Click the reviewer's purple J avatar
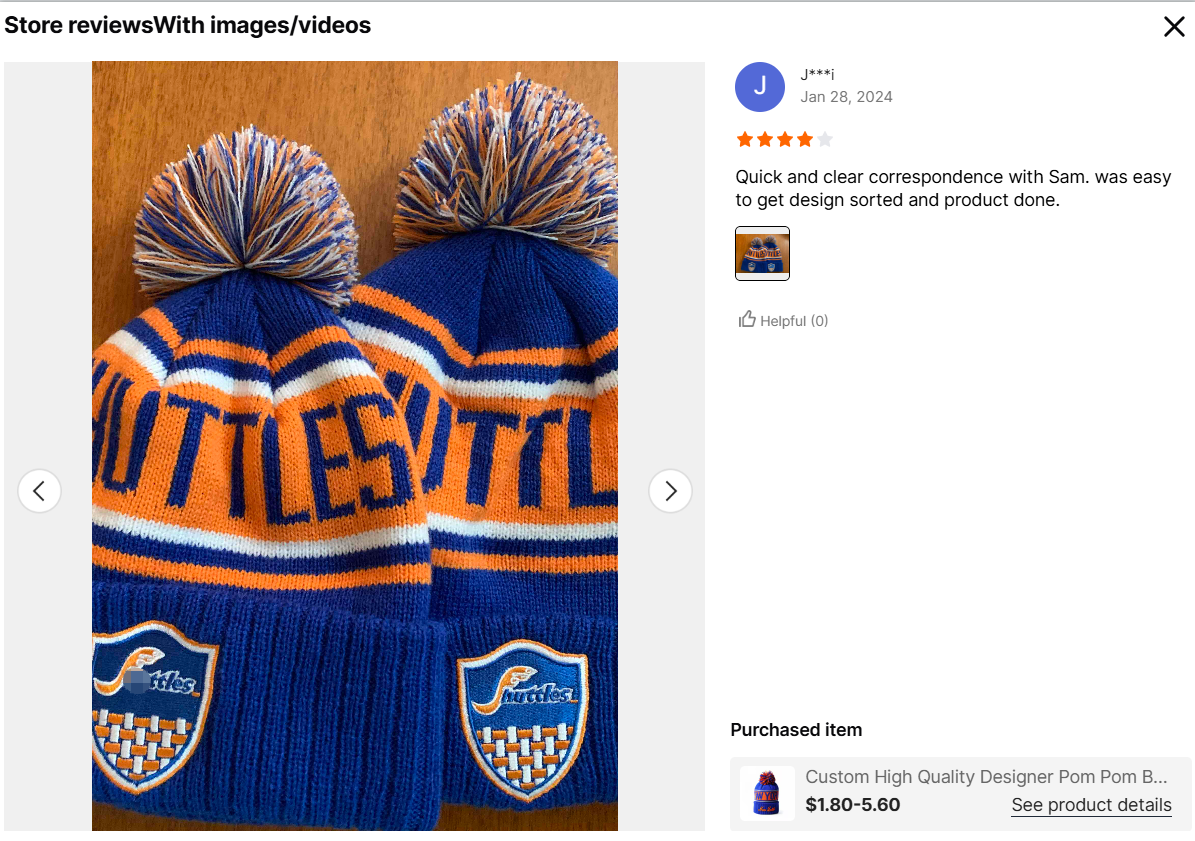The image size is (1195, 841). tap(760, 86)
